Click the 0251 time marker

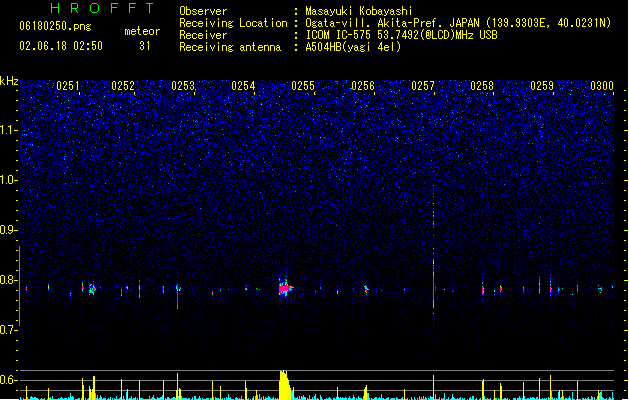[68, 86]
